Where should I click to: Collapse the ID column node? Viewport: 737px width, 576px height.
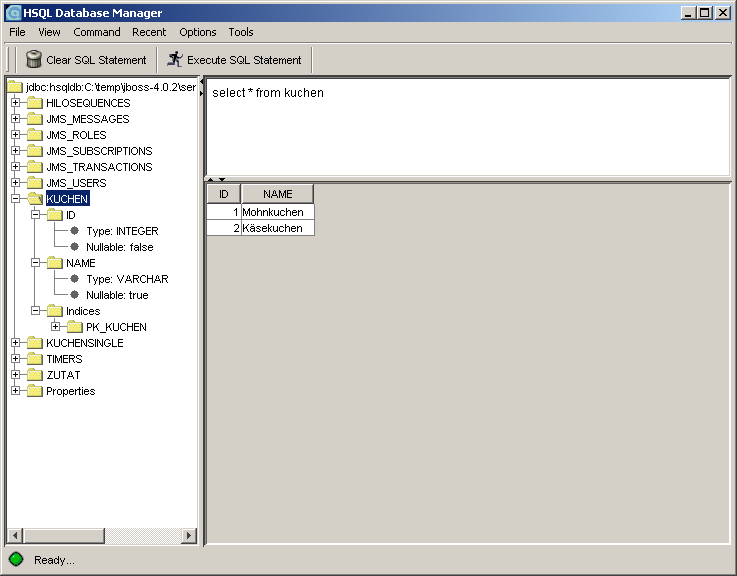coord(35,214)
